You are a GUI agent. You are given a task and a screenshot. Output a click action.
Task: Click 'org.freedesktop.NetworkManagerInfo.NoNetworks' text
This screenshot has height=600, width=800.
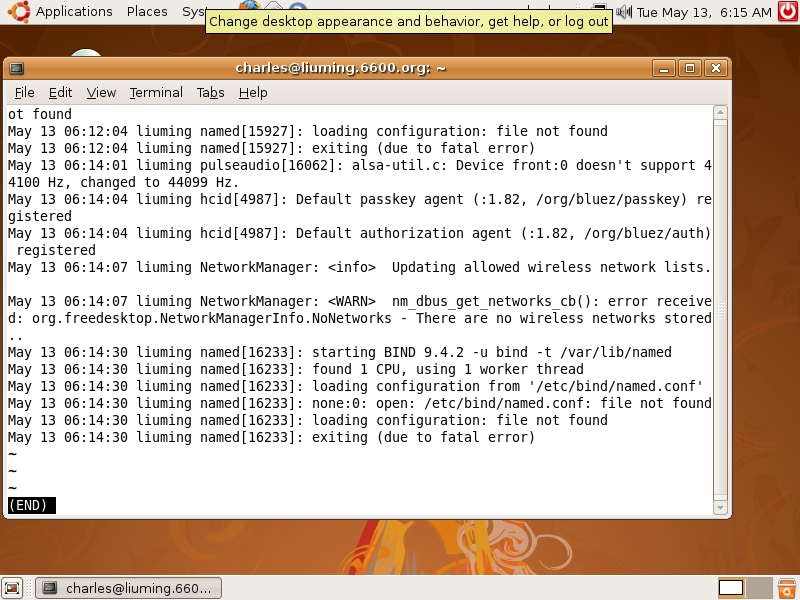click(x=212, y=318)
